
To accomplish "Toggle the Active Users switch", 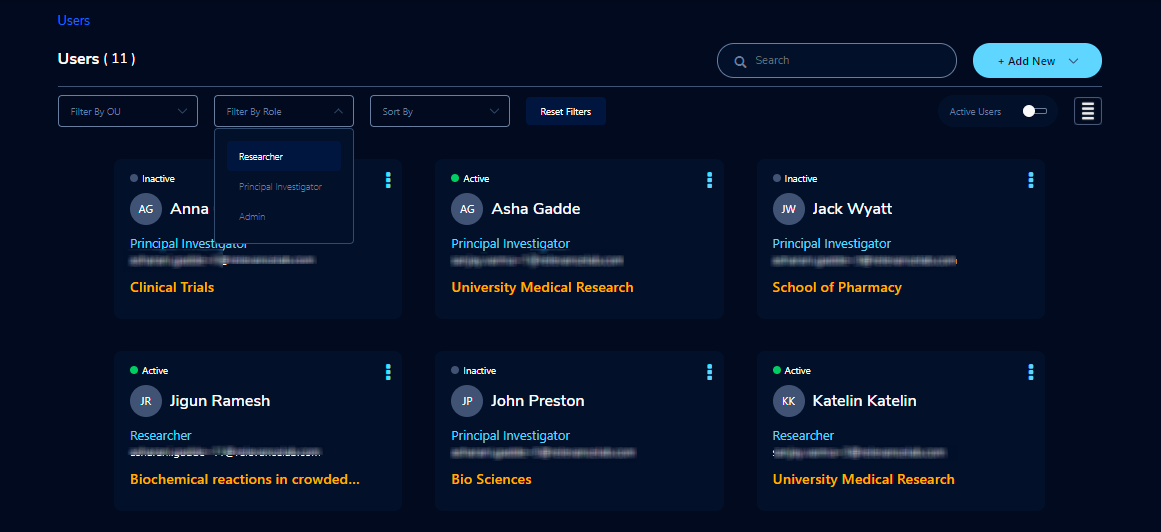I will [x=1035, y=111].
